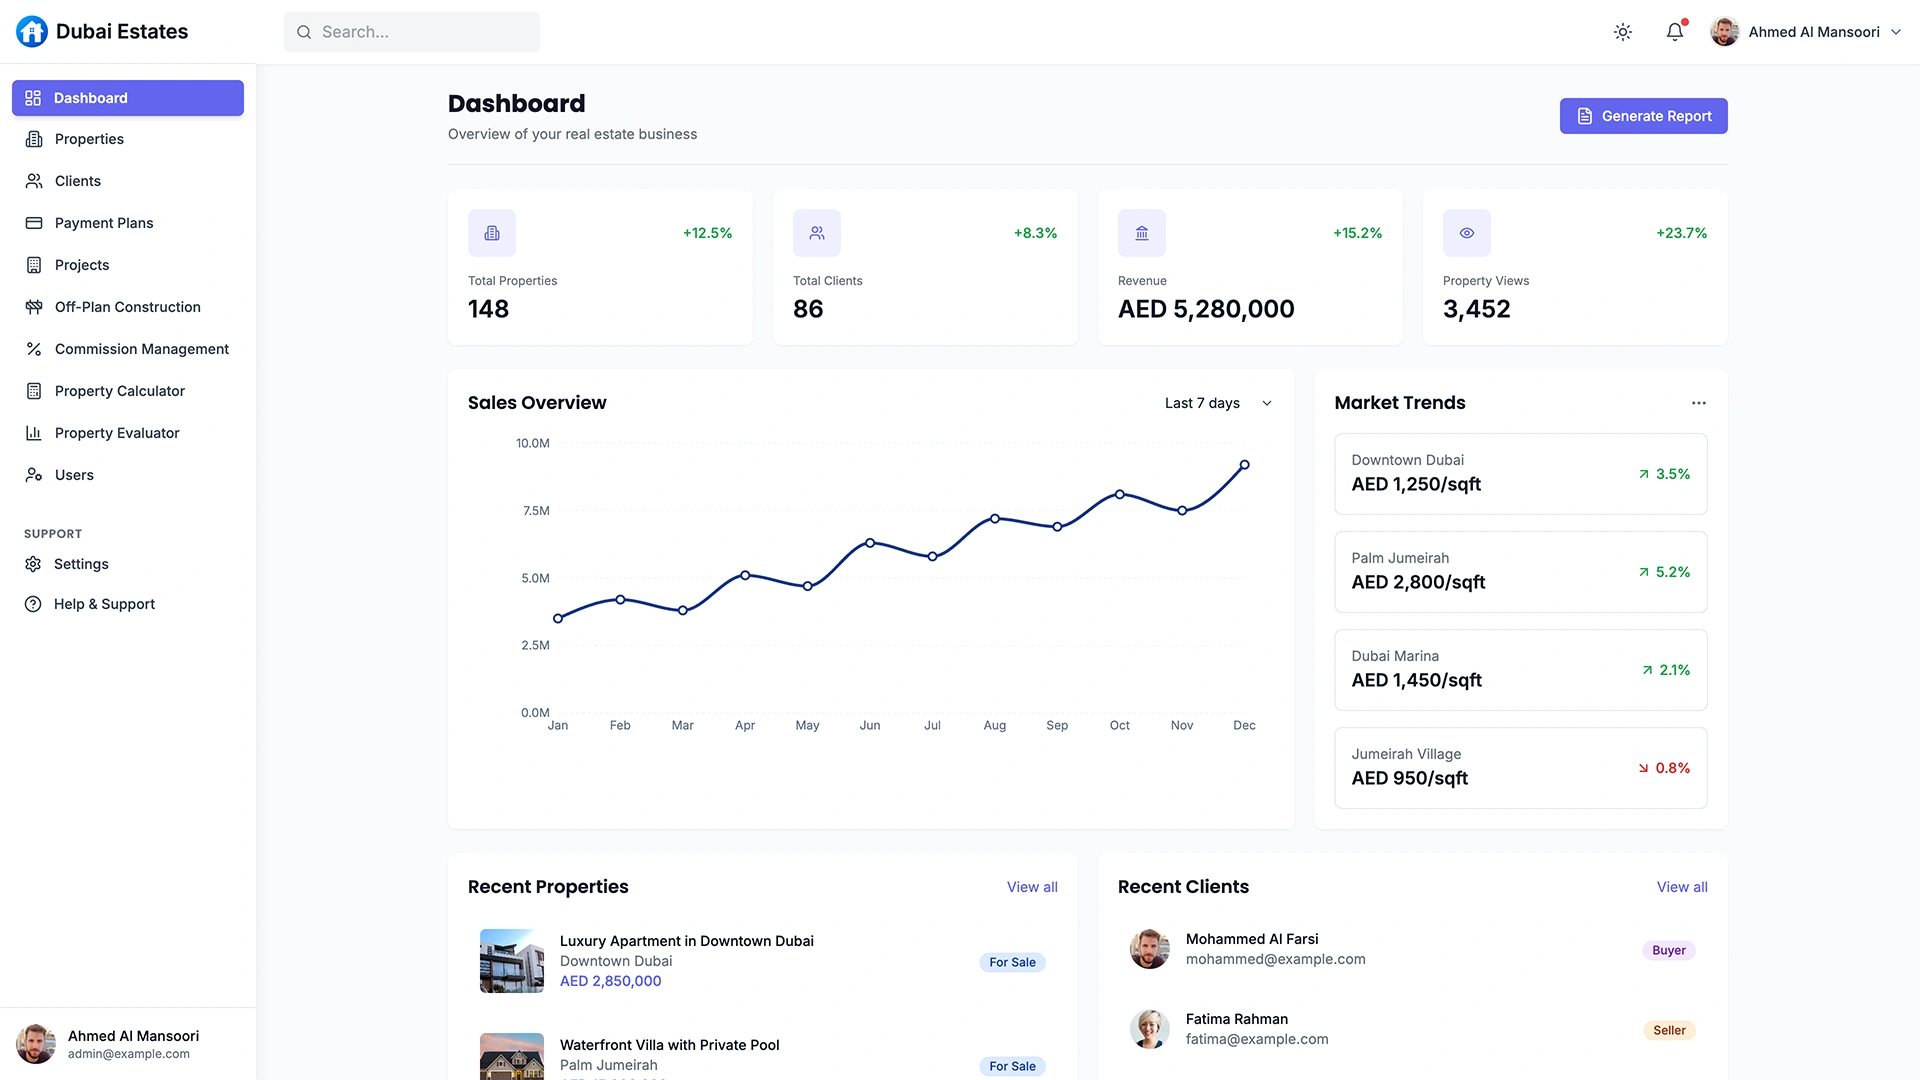The width and height of the screenshot is (1920, 1080).
Task: Click the Total Properties building icon
Action: [492, 233]
